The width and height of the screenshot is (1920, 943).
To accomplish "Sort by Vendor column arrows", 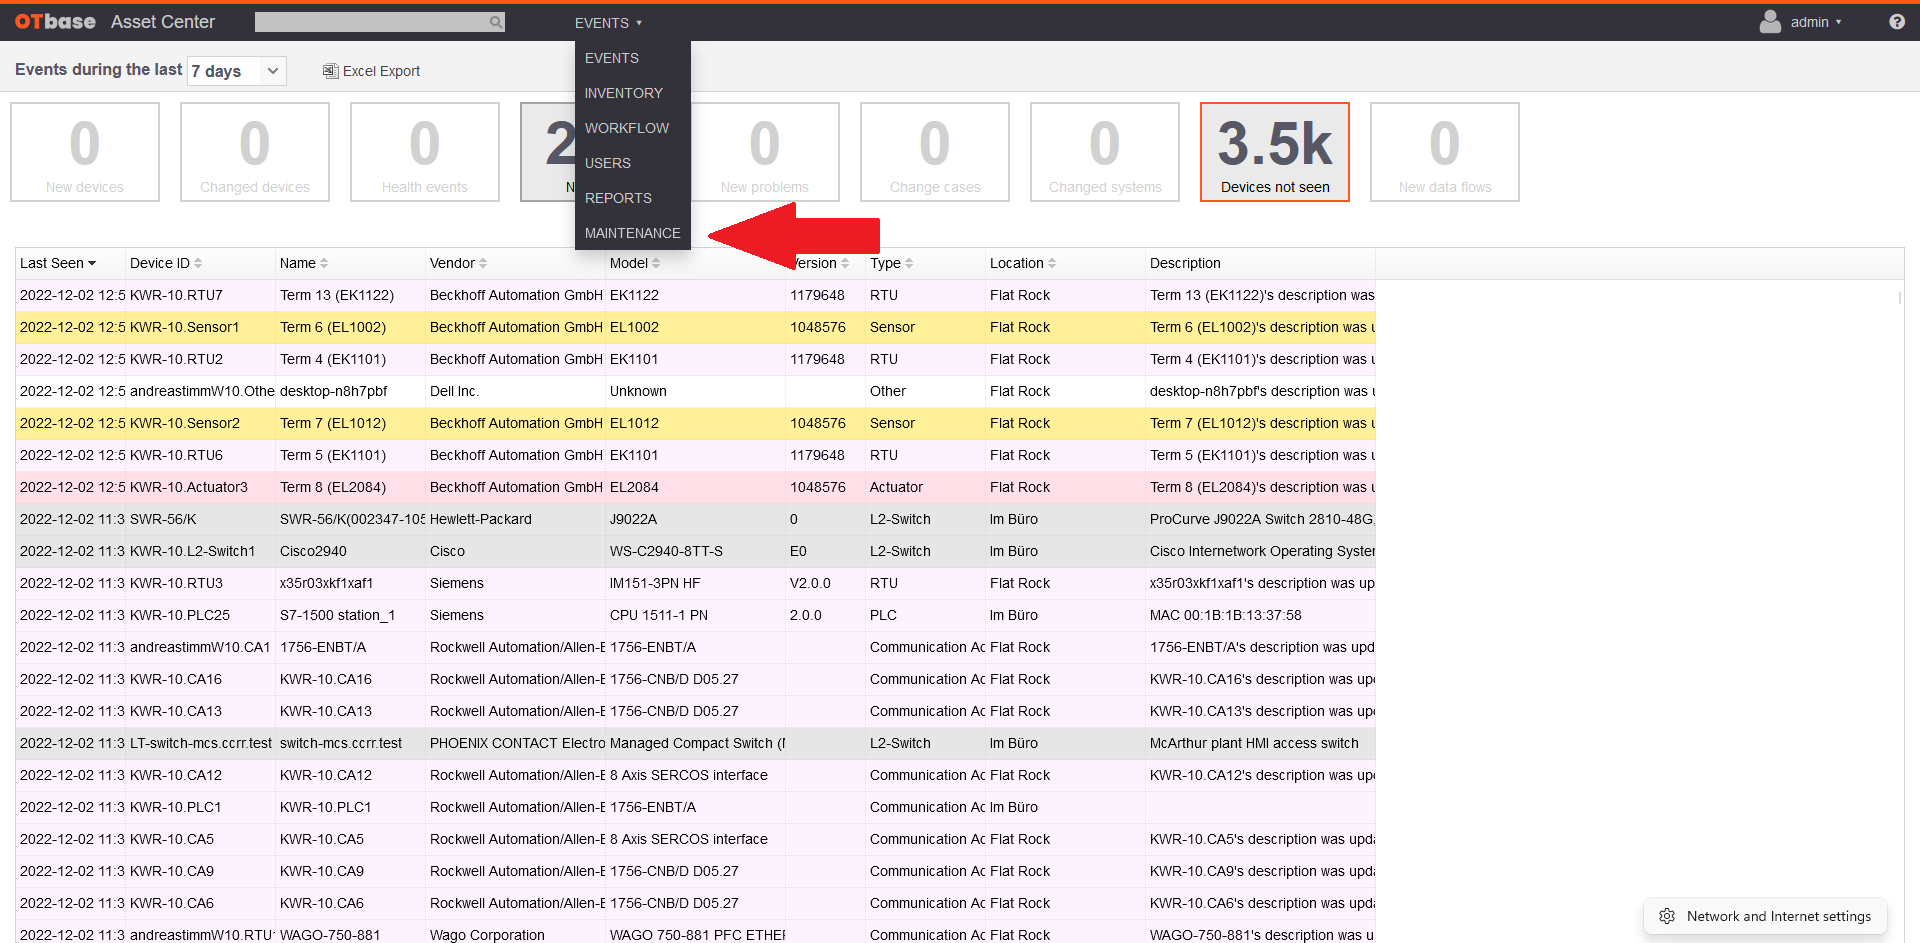I will click(483, 263).
